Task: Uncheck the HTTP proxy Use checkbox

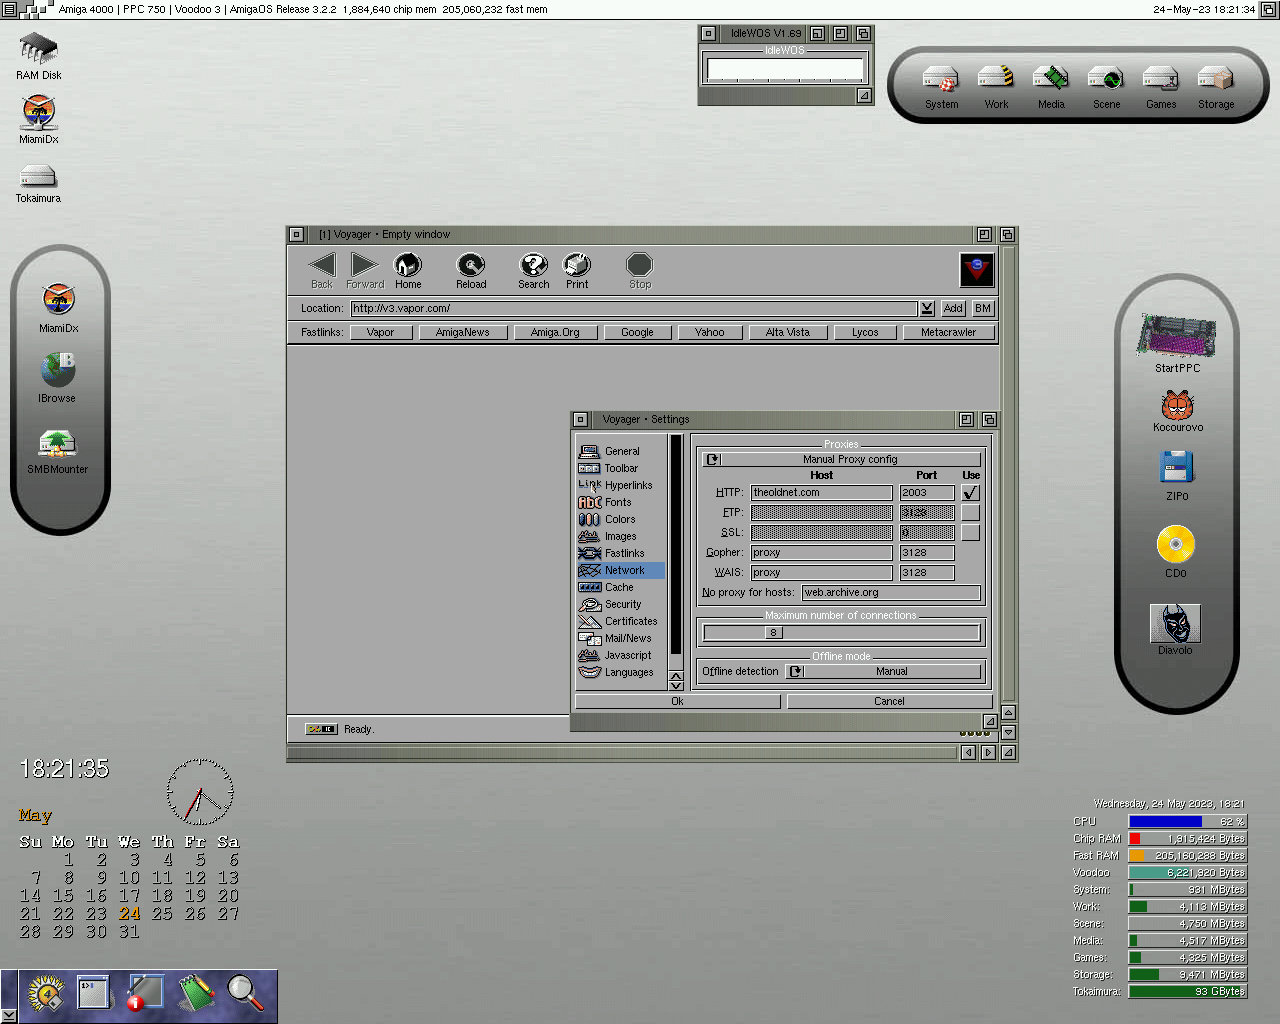Action: coord(970,493)
